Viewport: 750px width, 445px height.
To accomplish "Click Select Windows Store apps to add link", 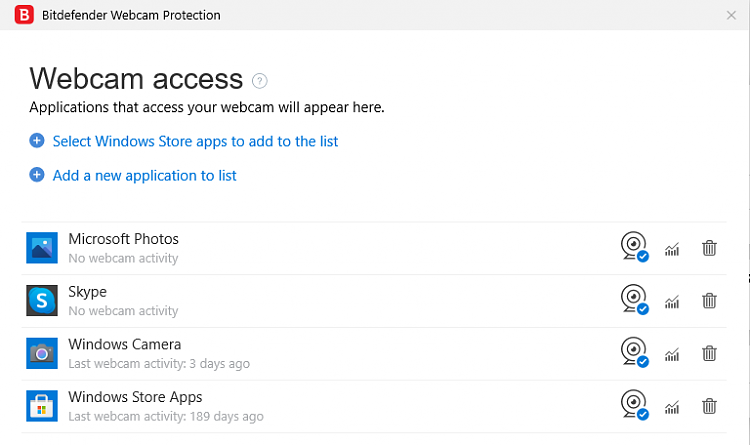I will point(195,141).
